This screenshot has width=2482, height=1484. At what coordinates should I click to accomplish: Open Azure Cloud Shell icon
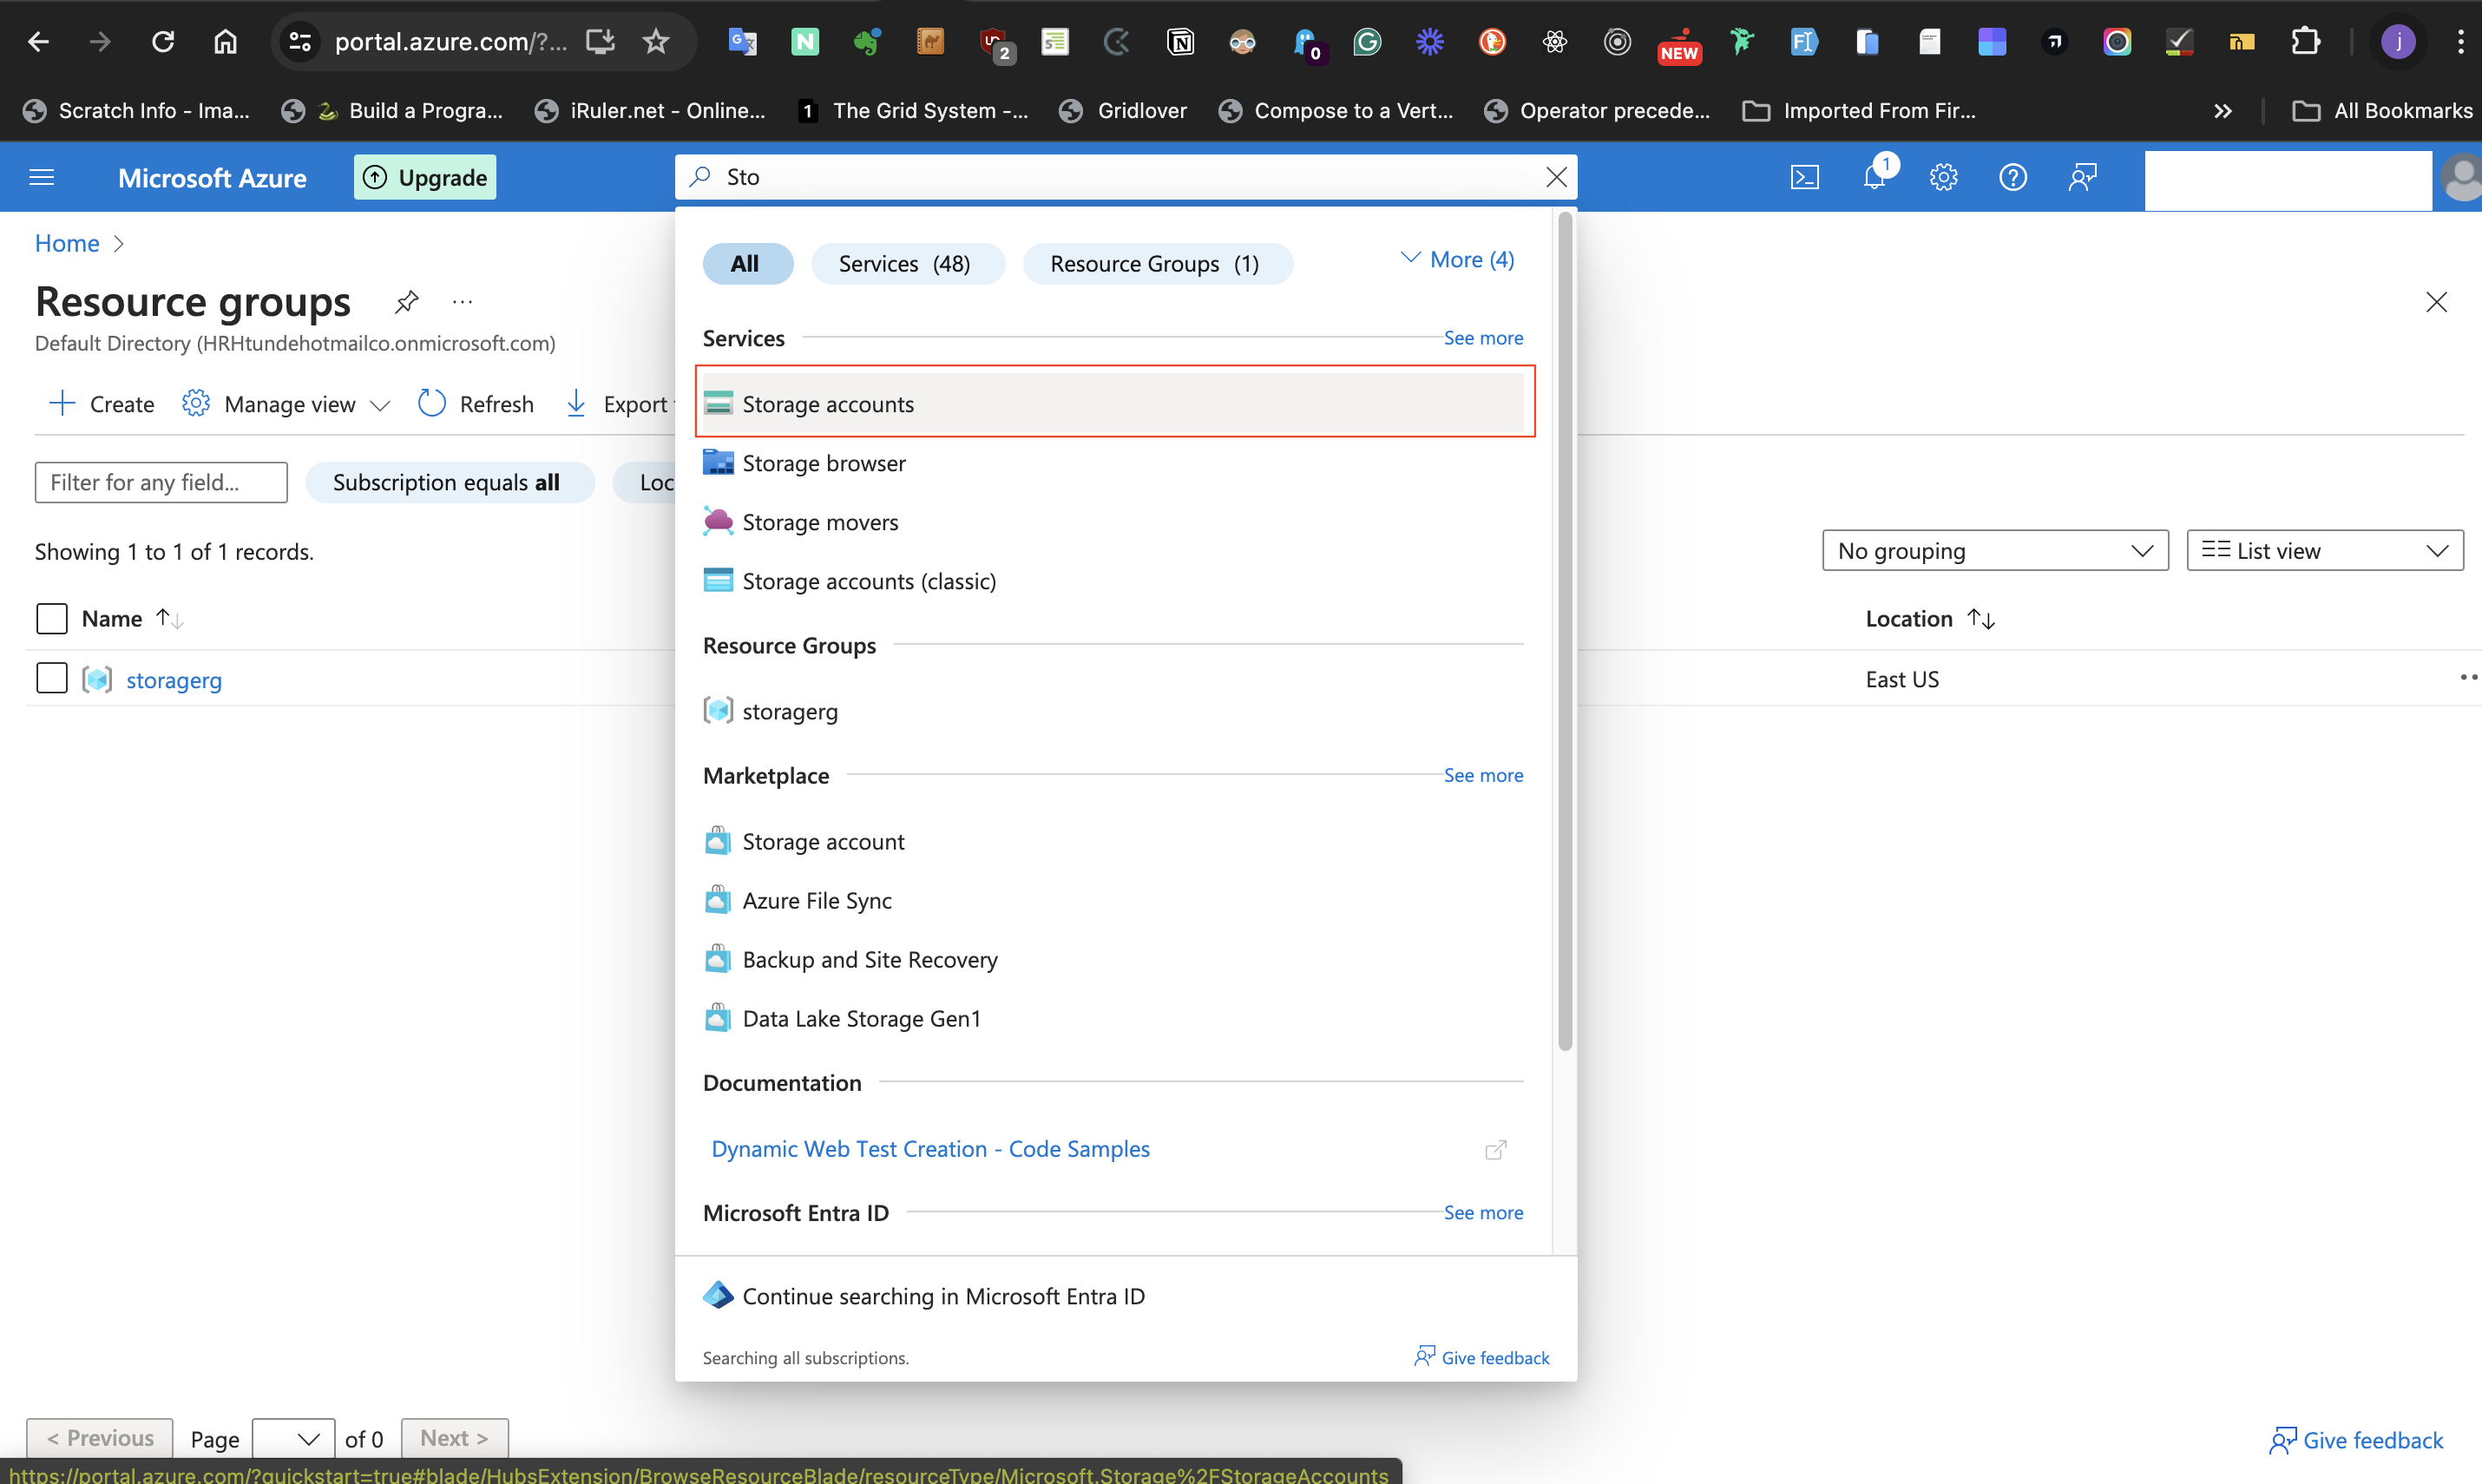[x=1804, y=177]
